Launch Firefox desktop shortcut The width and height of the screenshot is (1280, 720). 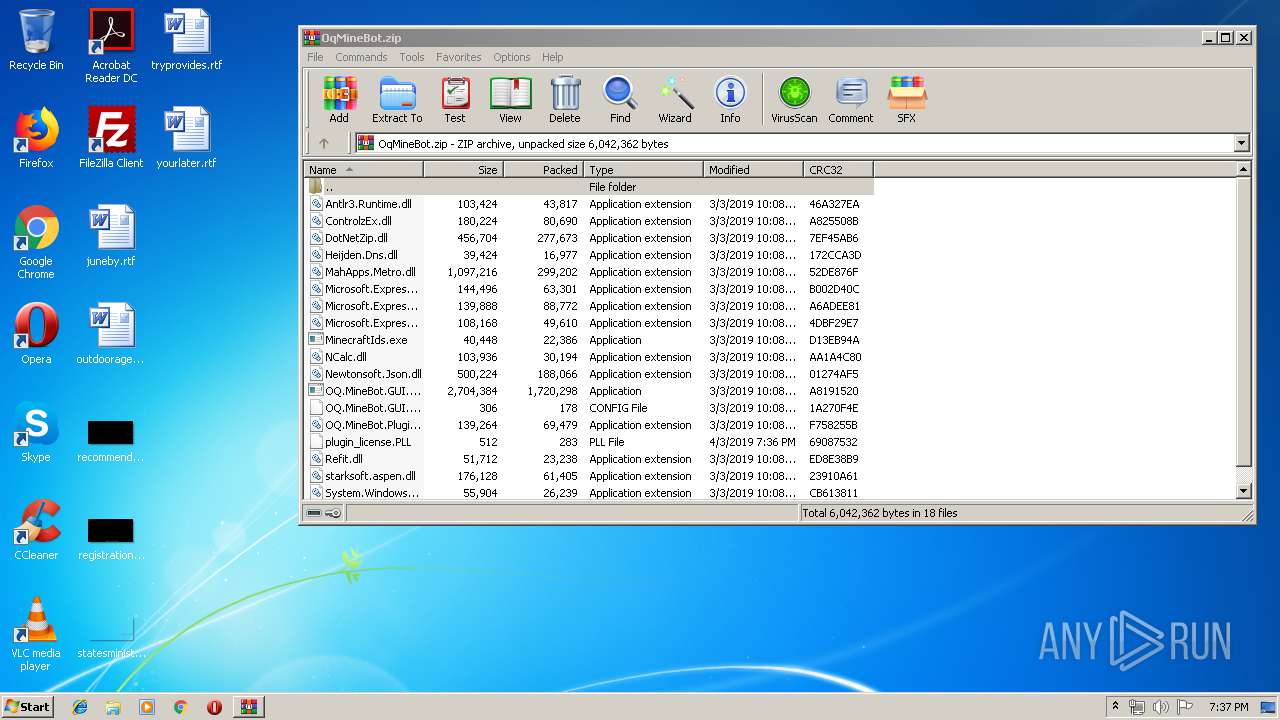pyautogui.click(x=36, y=138)
